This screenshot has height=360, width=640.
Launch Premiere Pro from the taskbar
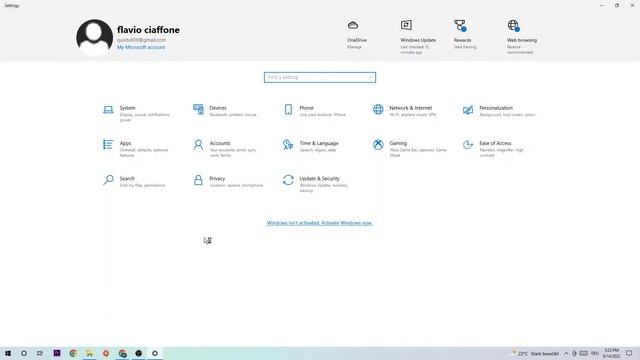point(57,353)
